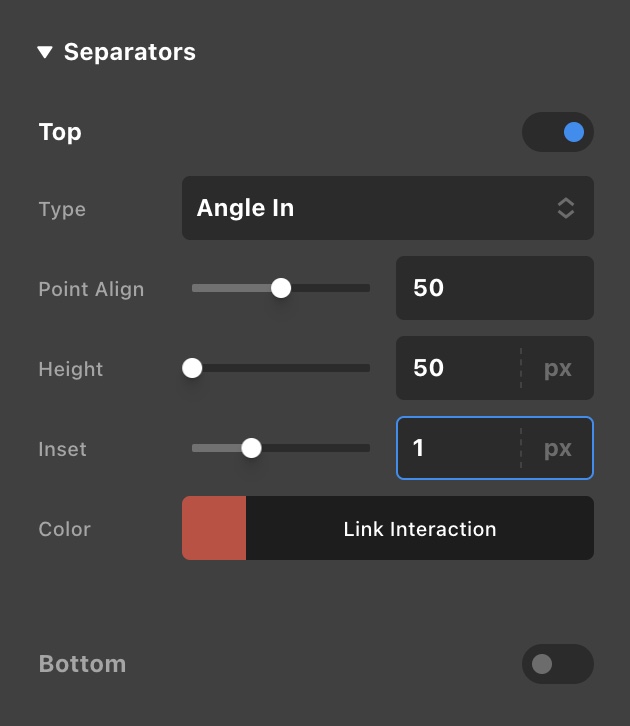Open the red Color swatch
The image size is (630, 726).
pos(214,528)
